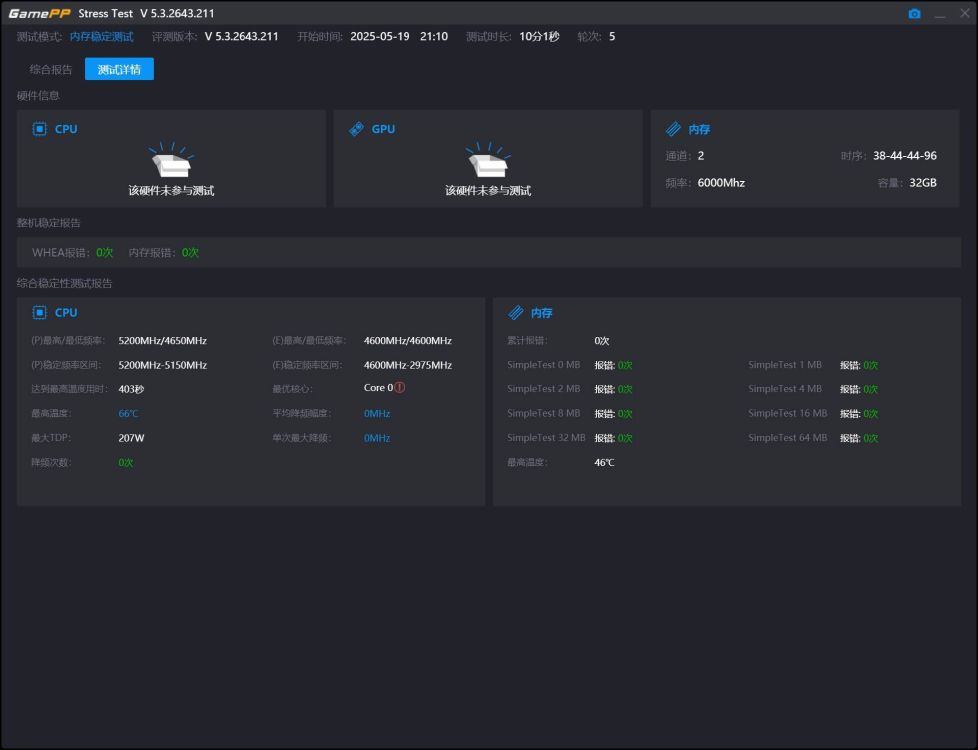Click the 累计报错 0次 value

602,341
